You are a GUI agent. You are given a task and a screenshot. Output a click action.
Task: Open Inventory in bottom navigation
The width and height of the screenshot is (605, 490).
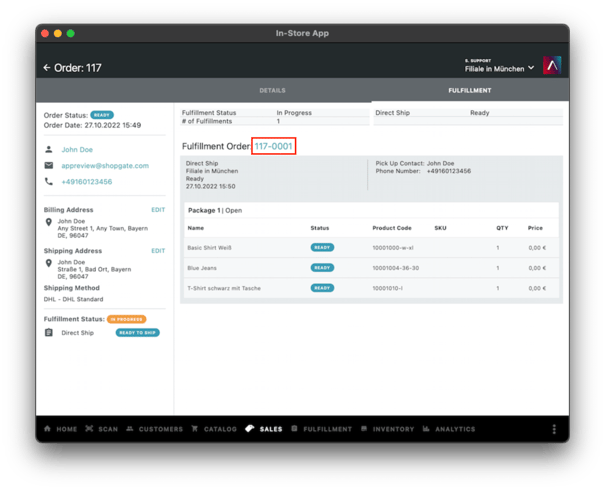pyautogui.click(x=387, y=429)
